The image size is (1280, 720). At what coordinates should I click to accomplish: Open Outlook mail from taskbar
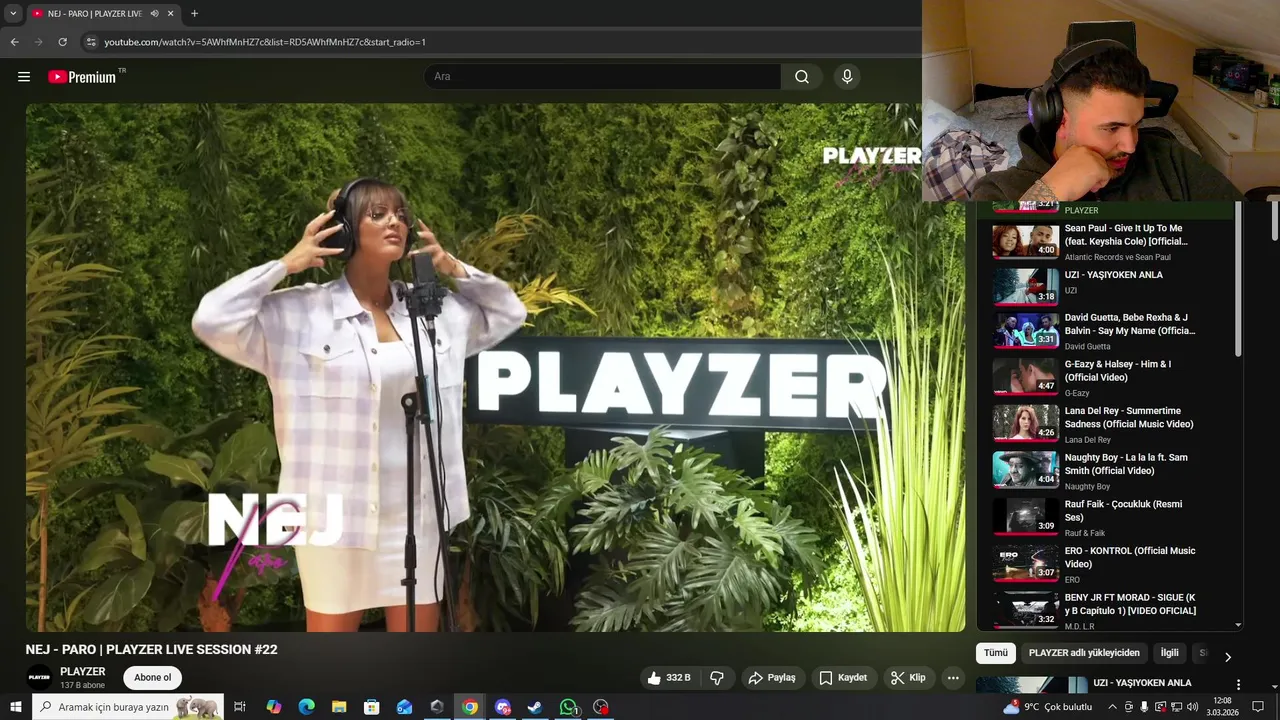(x=404, y=707)
